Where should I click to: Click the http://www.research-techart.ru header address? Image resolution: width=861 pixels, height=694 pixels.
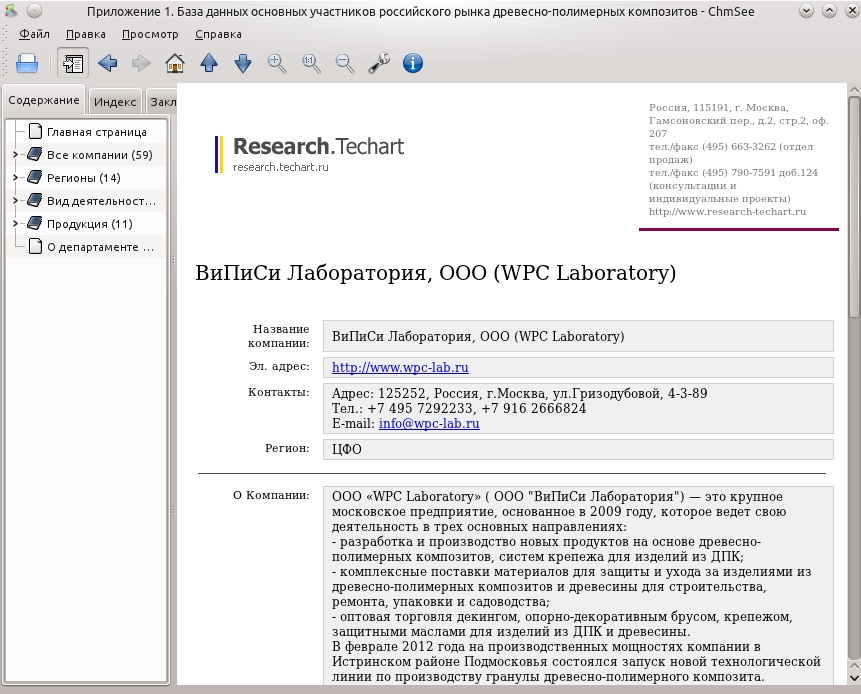(727, 211)
